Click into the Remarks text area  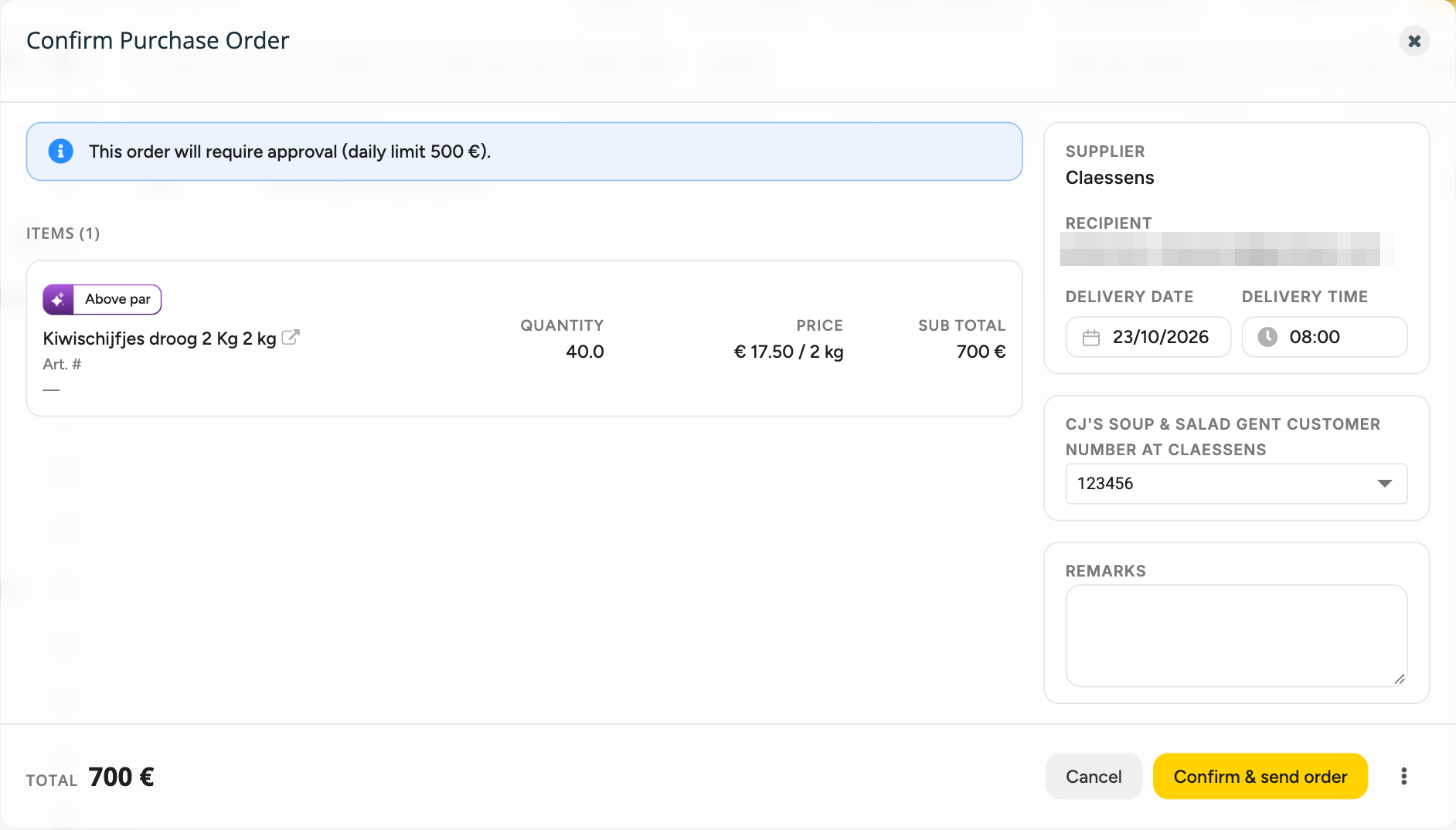[1236, 636]
